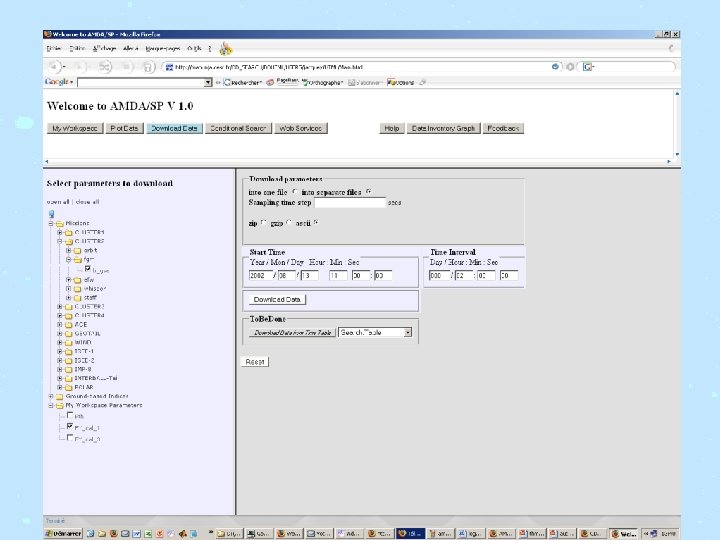This screenshot has height=540, width=720.
Task: Collapse the CLUSTER2 tree node
Action: tap(60, 241)
